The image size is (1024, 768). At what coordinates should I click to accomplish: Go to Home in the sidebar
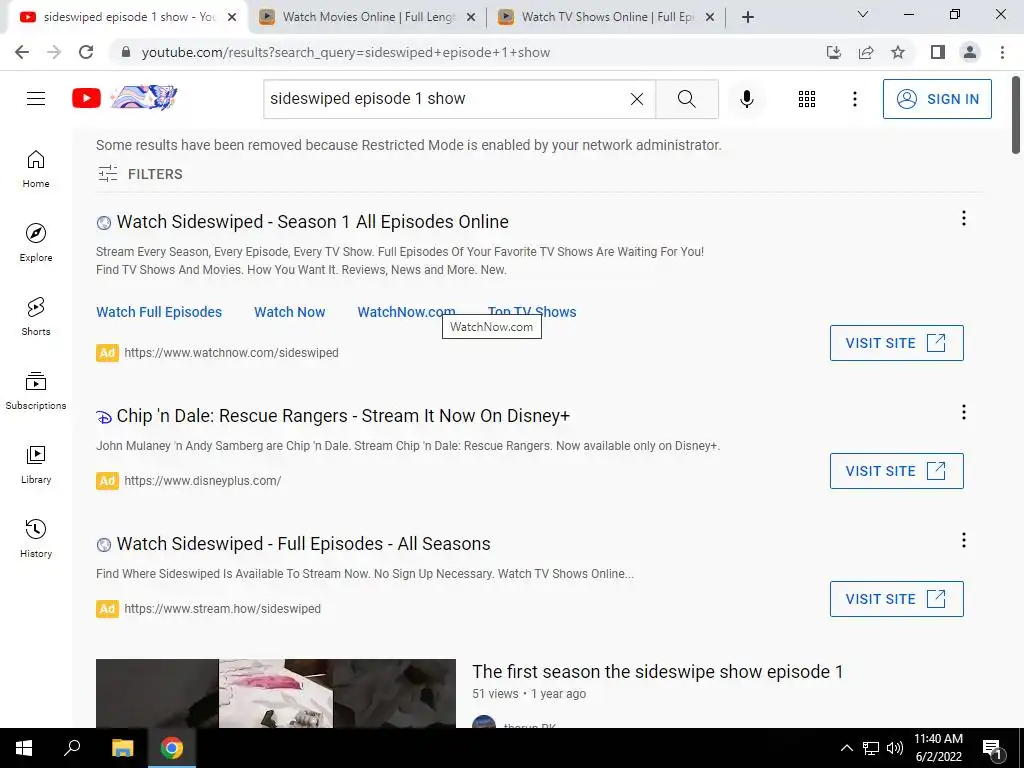pyautogui.click(x=36, y=169)
